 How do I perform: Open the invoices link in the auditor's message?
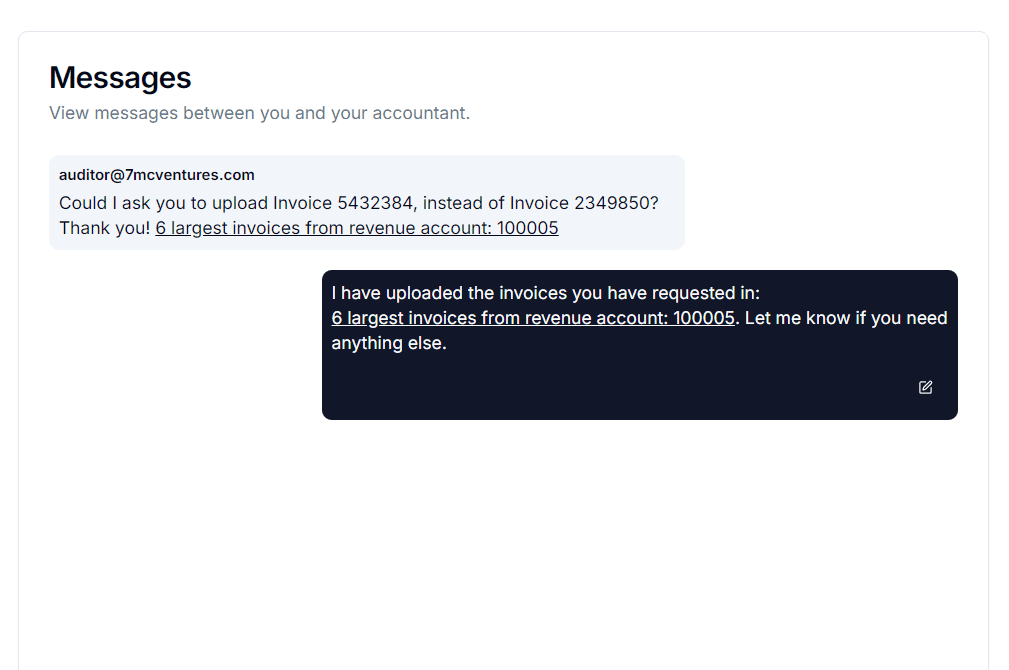coord(356,228)
